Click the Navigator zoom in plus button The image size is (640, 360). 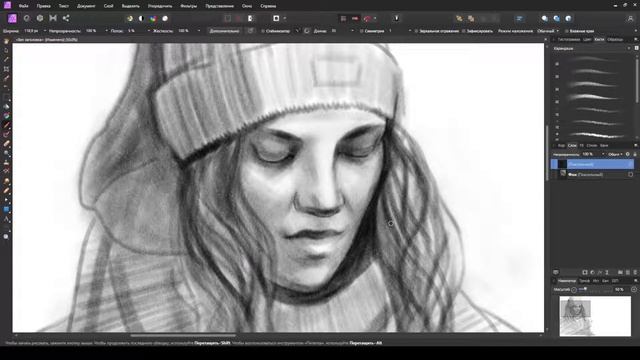(634, 289)
